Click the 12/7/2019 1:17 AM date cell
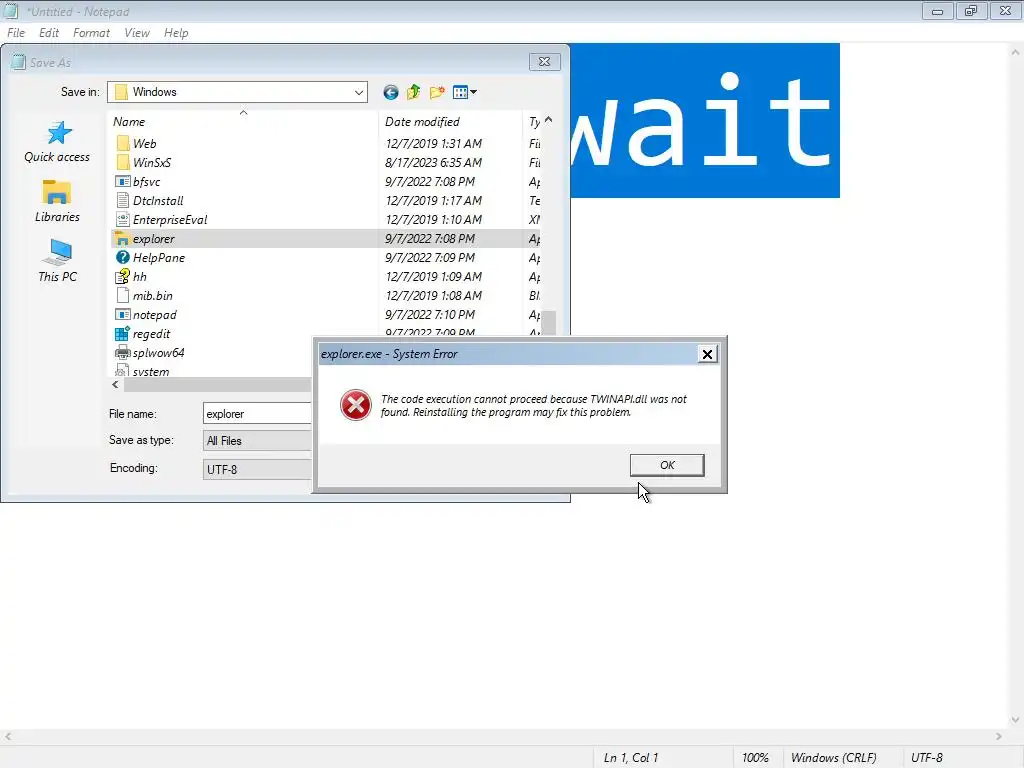The height and width of the screenshot is (768, 1024). [x=434, y=200]
